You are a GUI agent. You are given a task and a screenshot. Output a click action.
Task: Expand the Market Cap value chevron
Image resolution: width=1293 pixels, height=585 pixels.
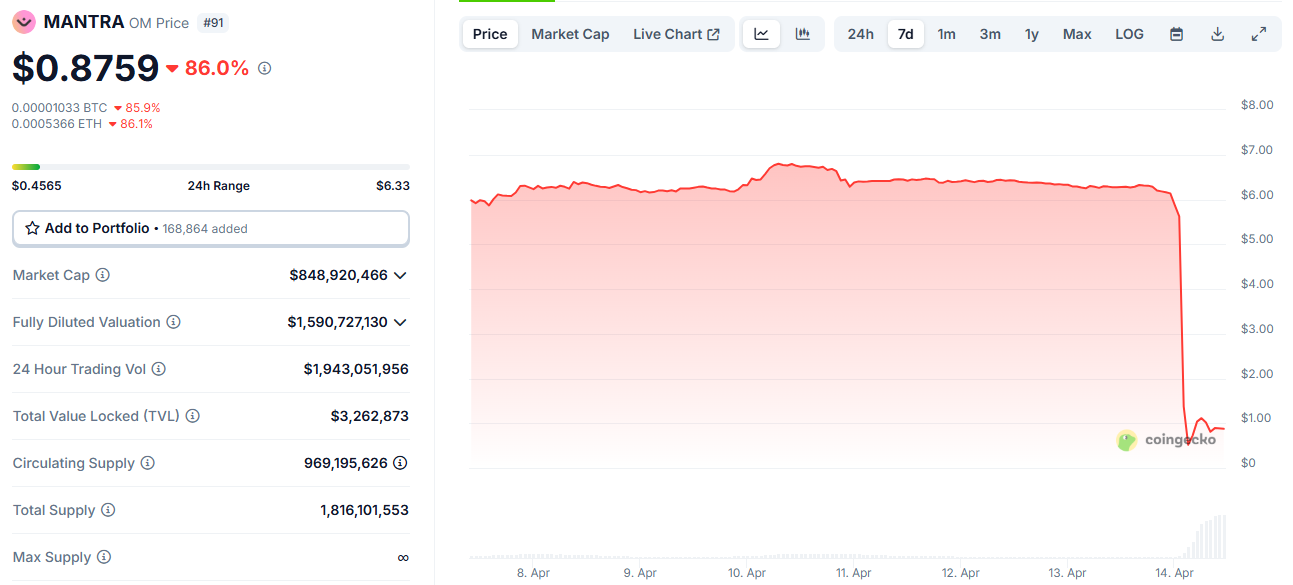pyautogui.click(x=400, y=275)
